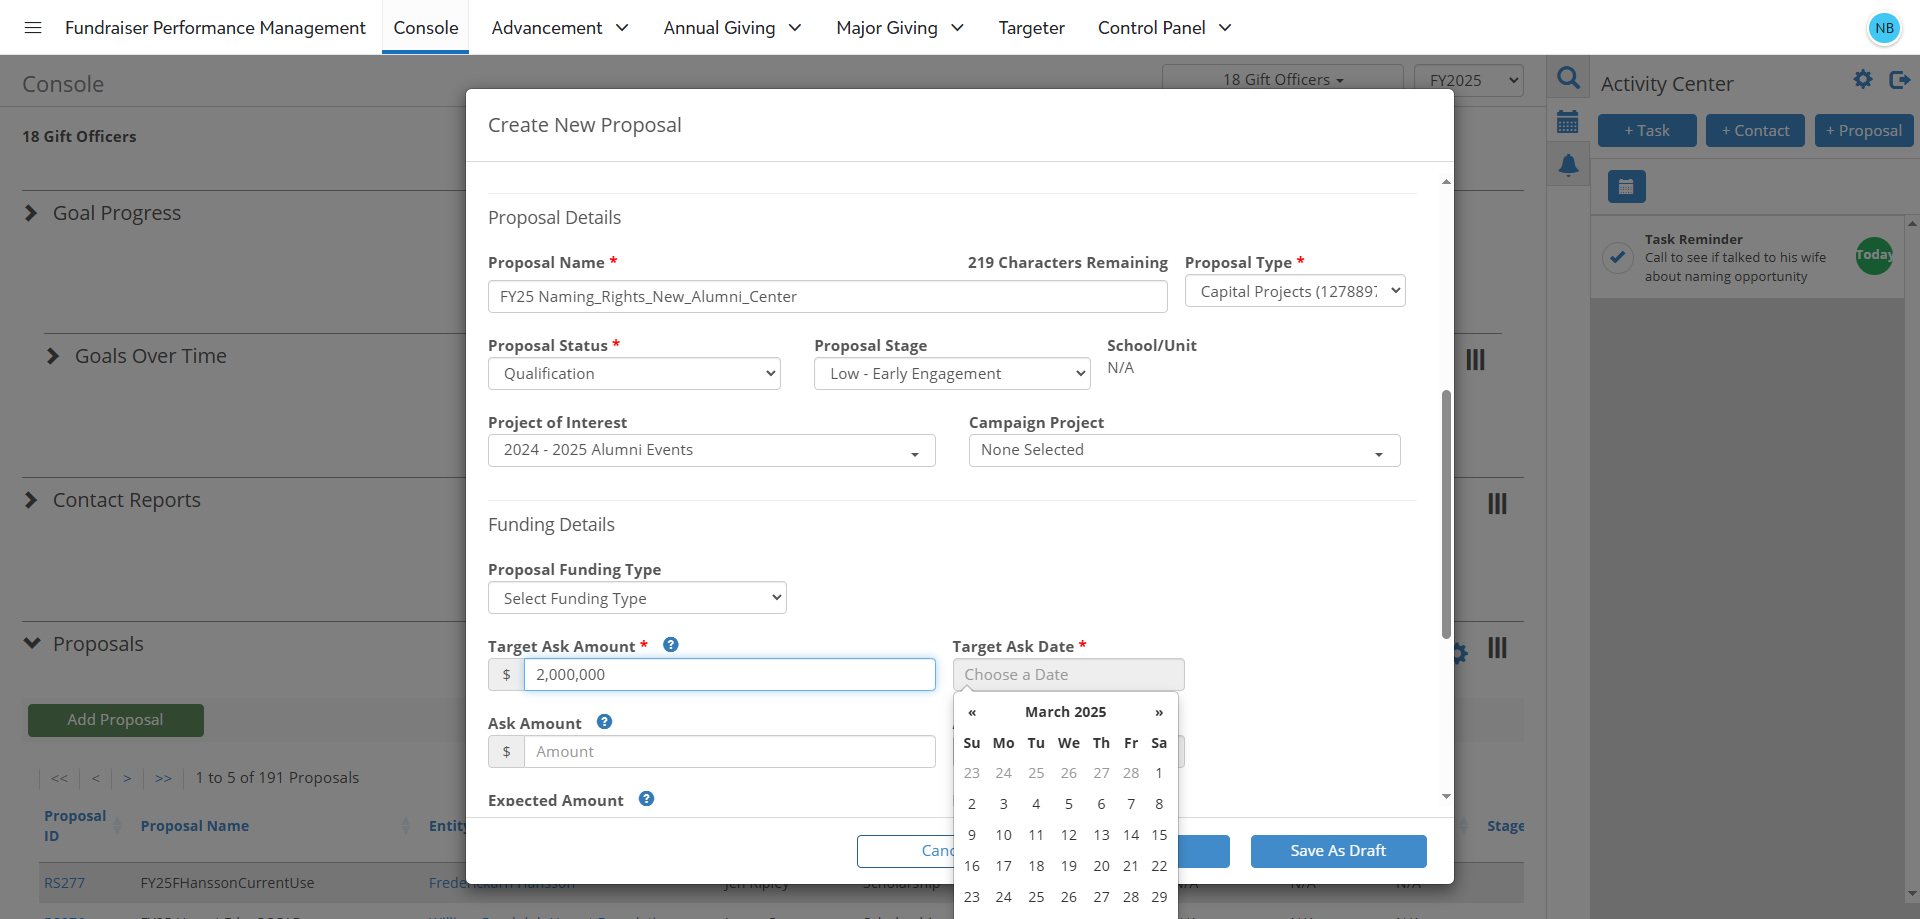Click column chooser icon by Goals Over Time
Screen dimensions: 1920x919
[x=1475, y=359]
